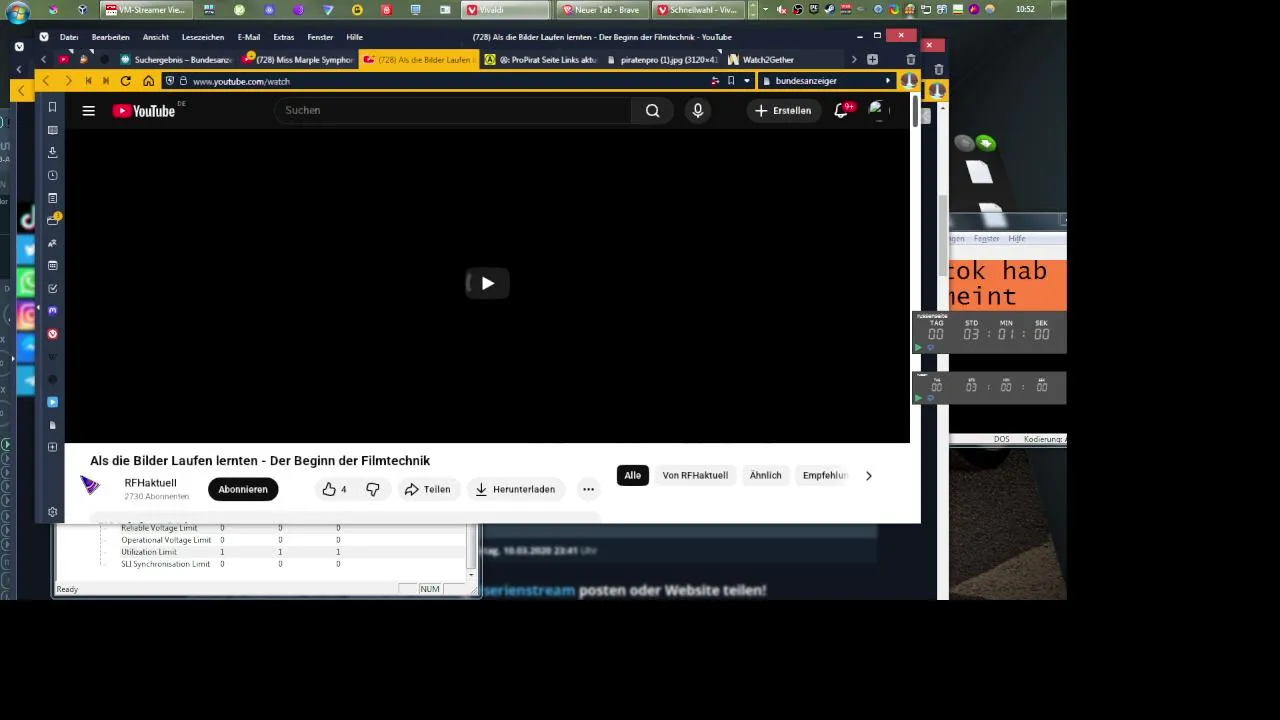Screen dimensions: 1280x720
Task: Open YouTube hamburger guide menu
Action: (88, 111)
